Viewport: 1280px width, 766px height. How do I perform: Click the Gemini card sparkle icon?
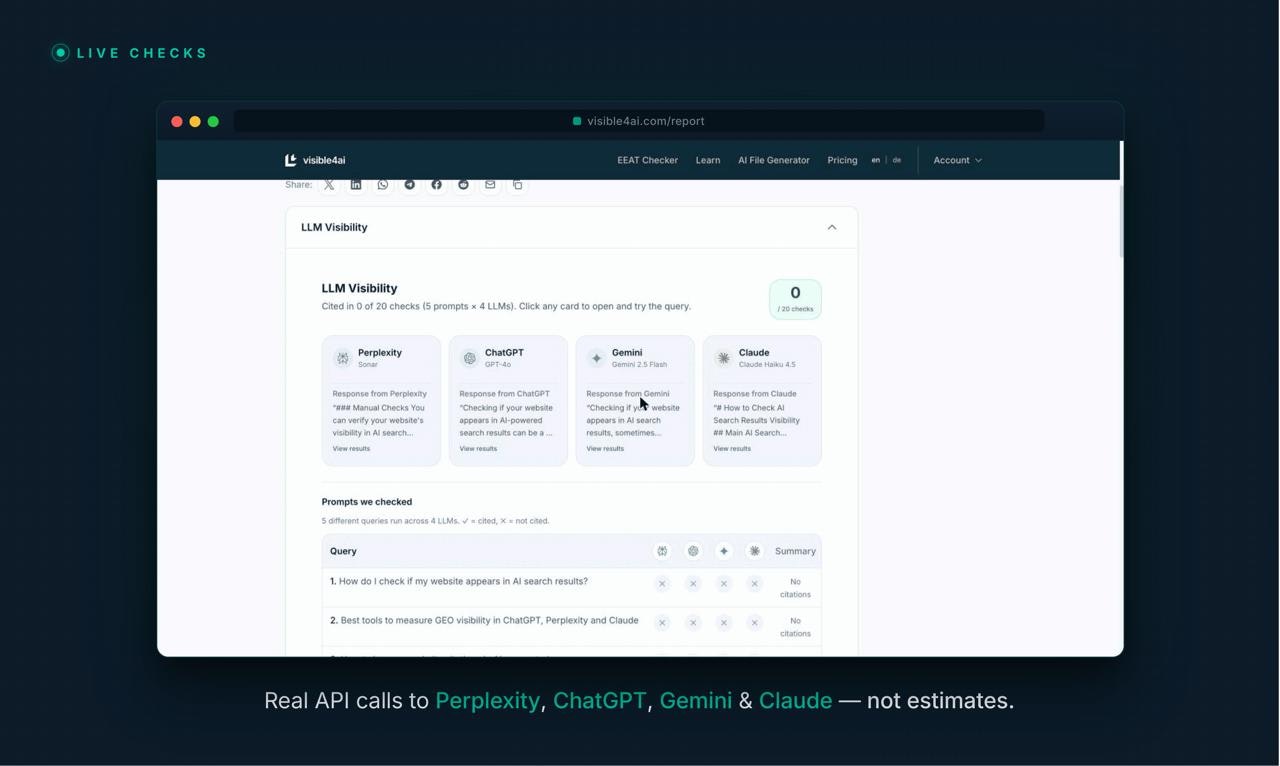point(597,358)
